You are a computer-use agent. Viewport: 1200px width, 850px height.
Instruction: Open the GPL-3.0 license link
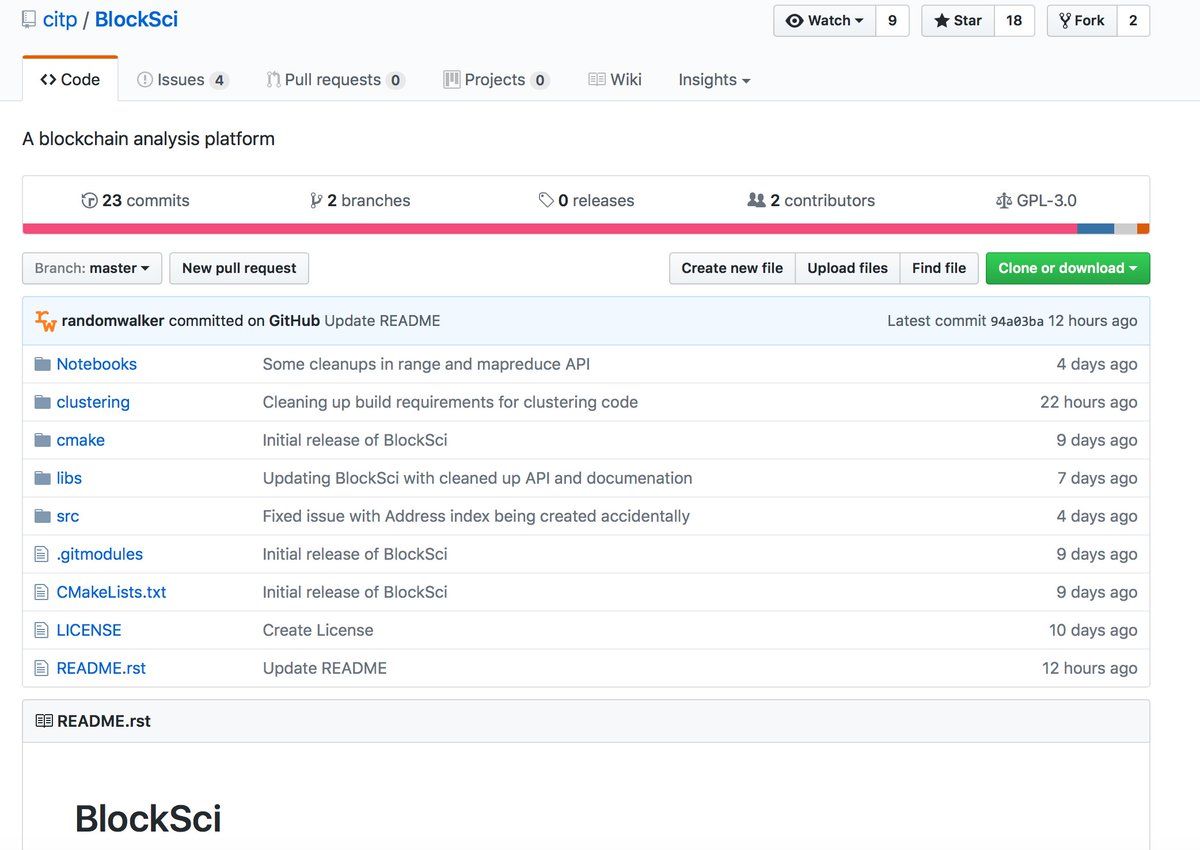tap(1036, 200)
